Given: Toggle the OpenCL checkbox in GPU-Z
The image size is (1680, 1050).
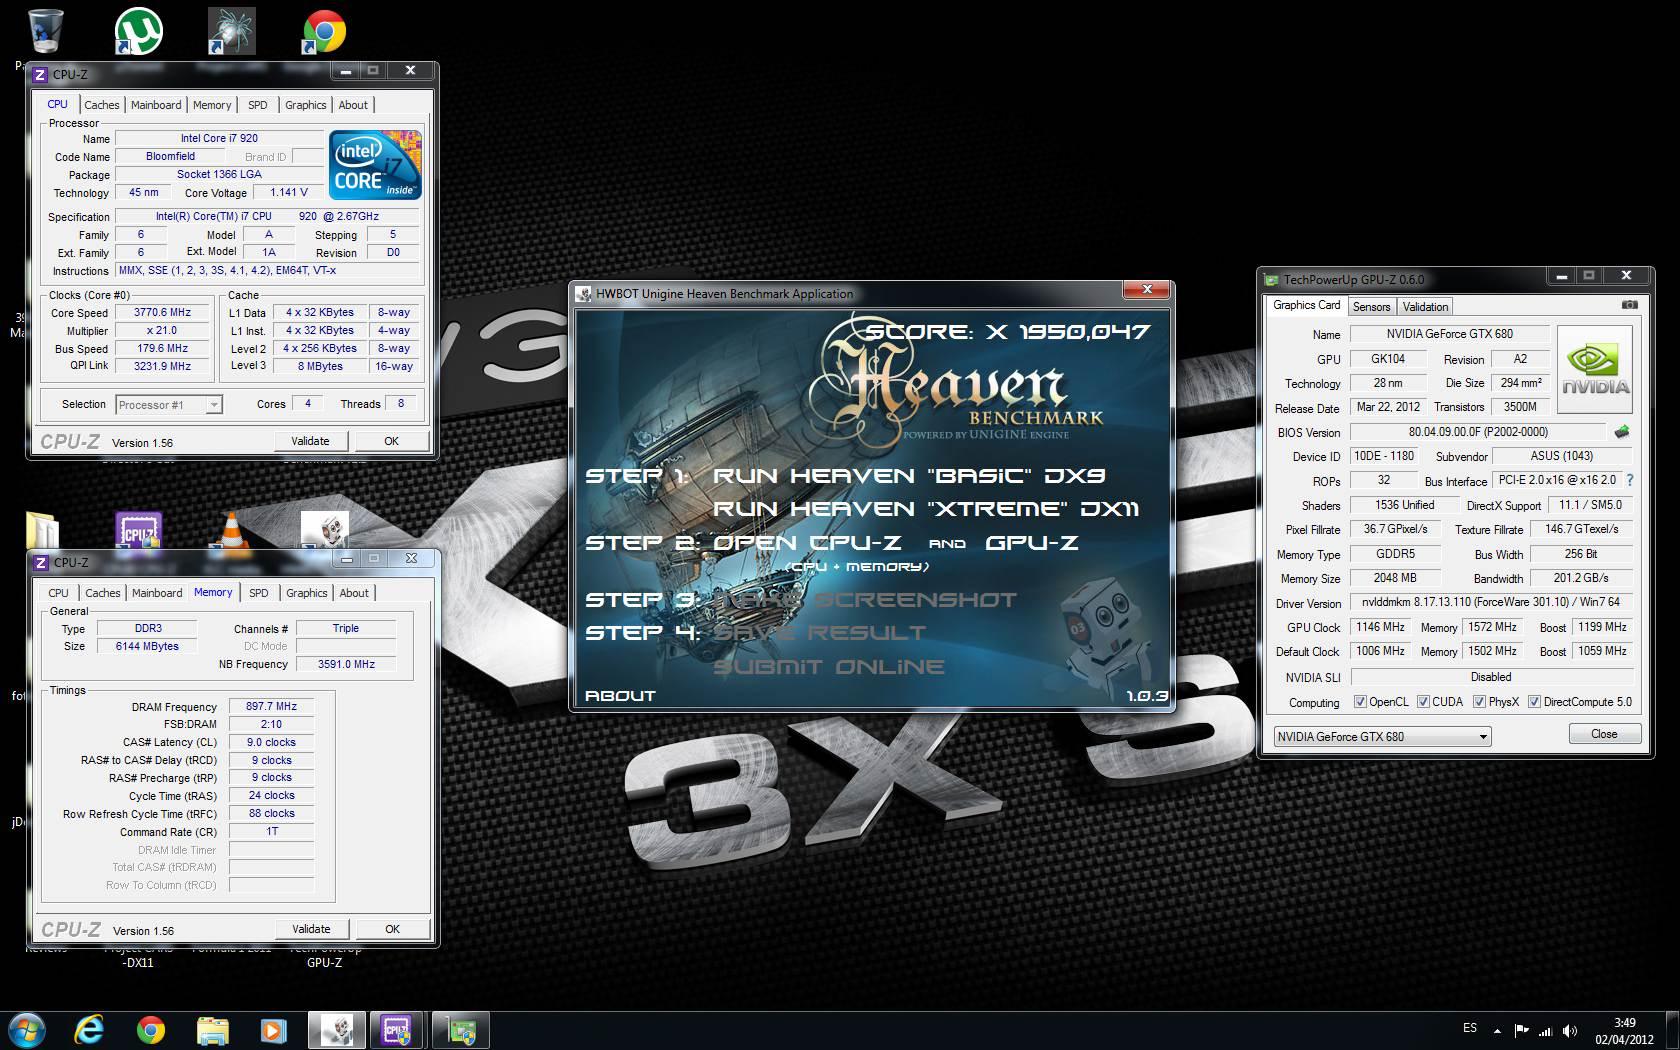Looking at the screenshot, I should point(1360,702).
